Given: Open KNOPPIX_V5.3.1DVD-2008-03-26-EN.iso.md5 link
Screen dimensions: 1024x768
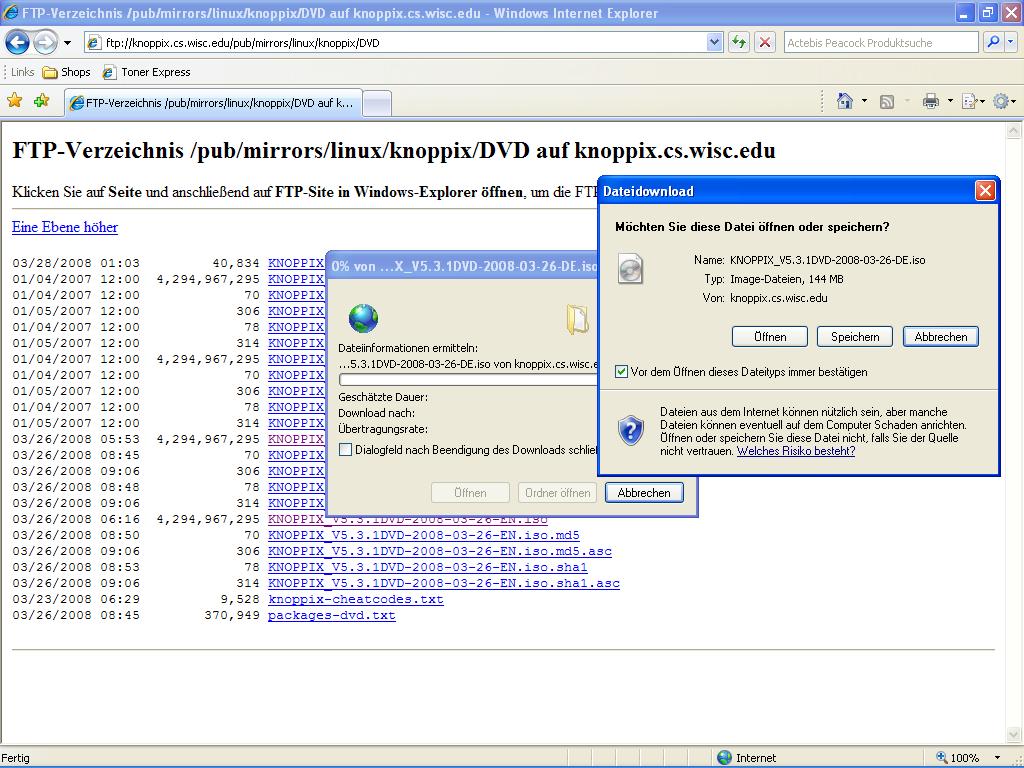Looking at the screenshot, I should tap(424, 536).
